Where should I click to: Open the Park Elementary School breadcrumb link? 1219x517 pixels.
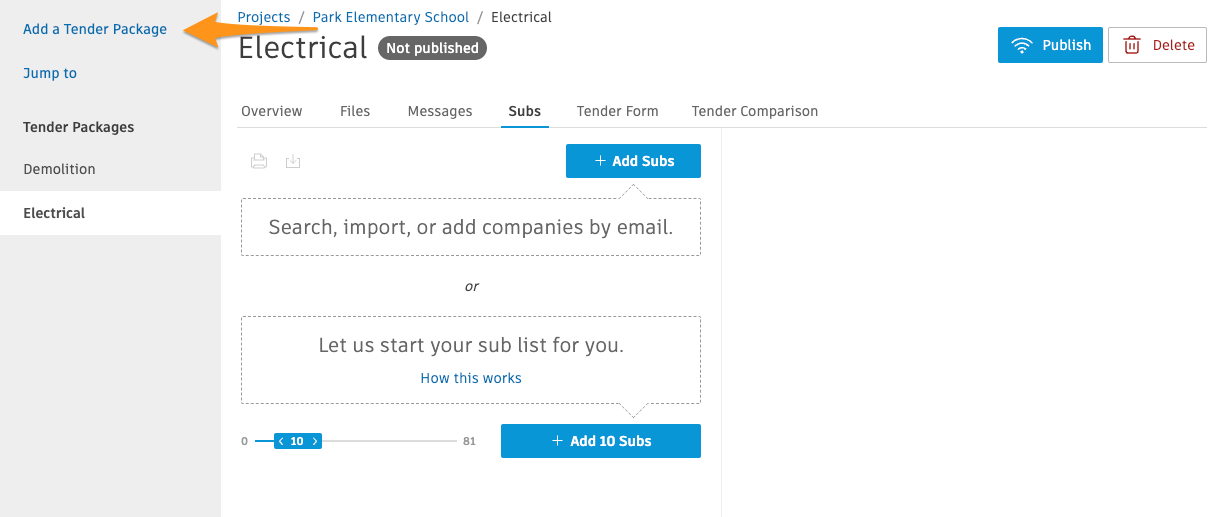[391, 17]
